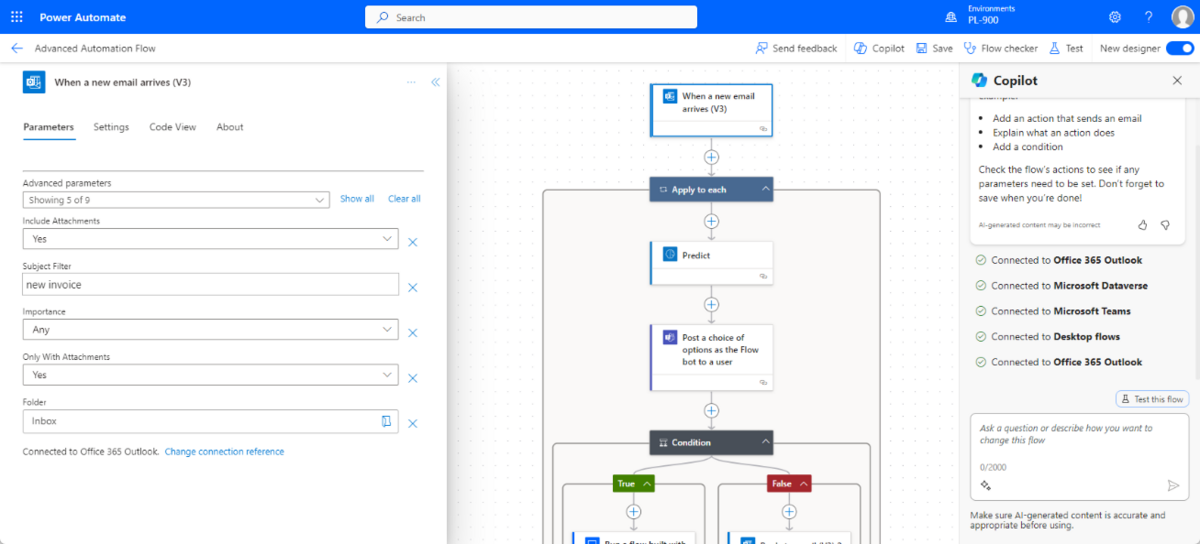
Task: Open the app launcher waffle icon
Action: tap(16, 17)
